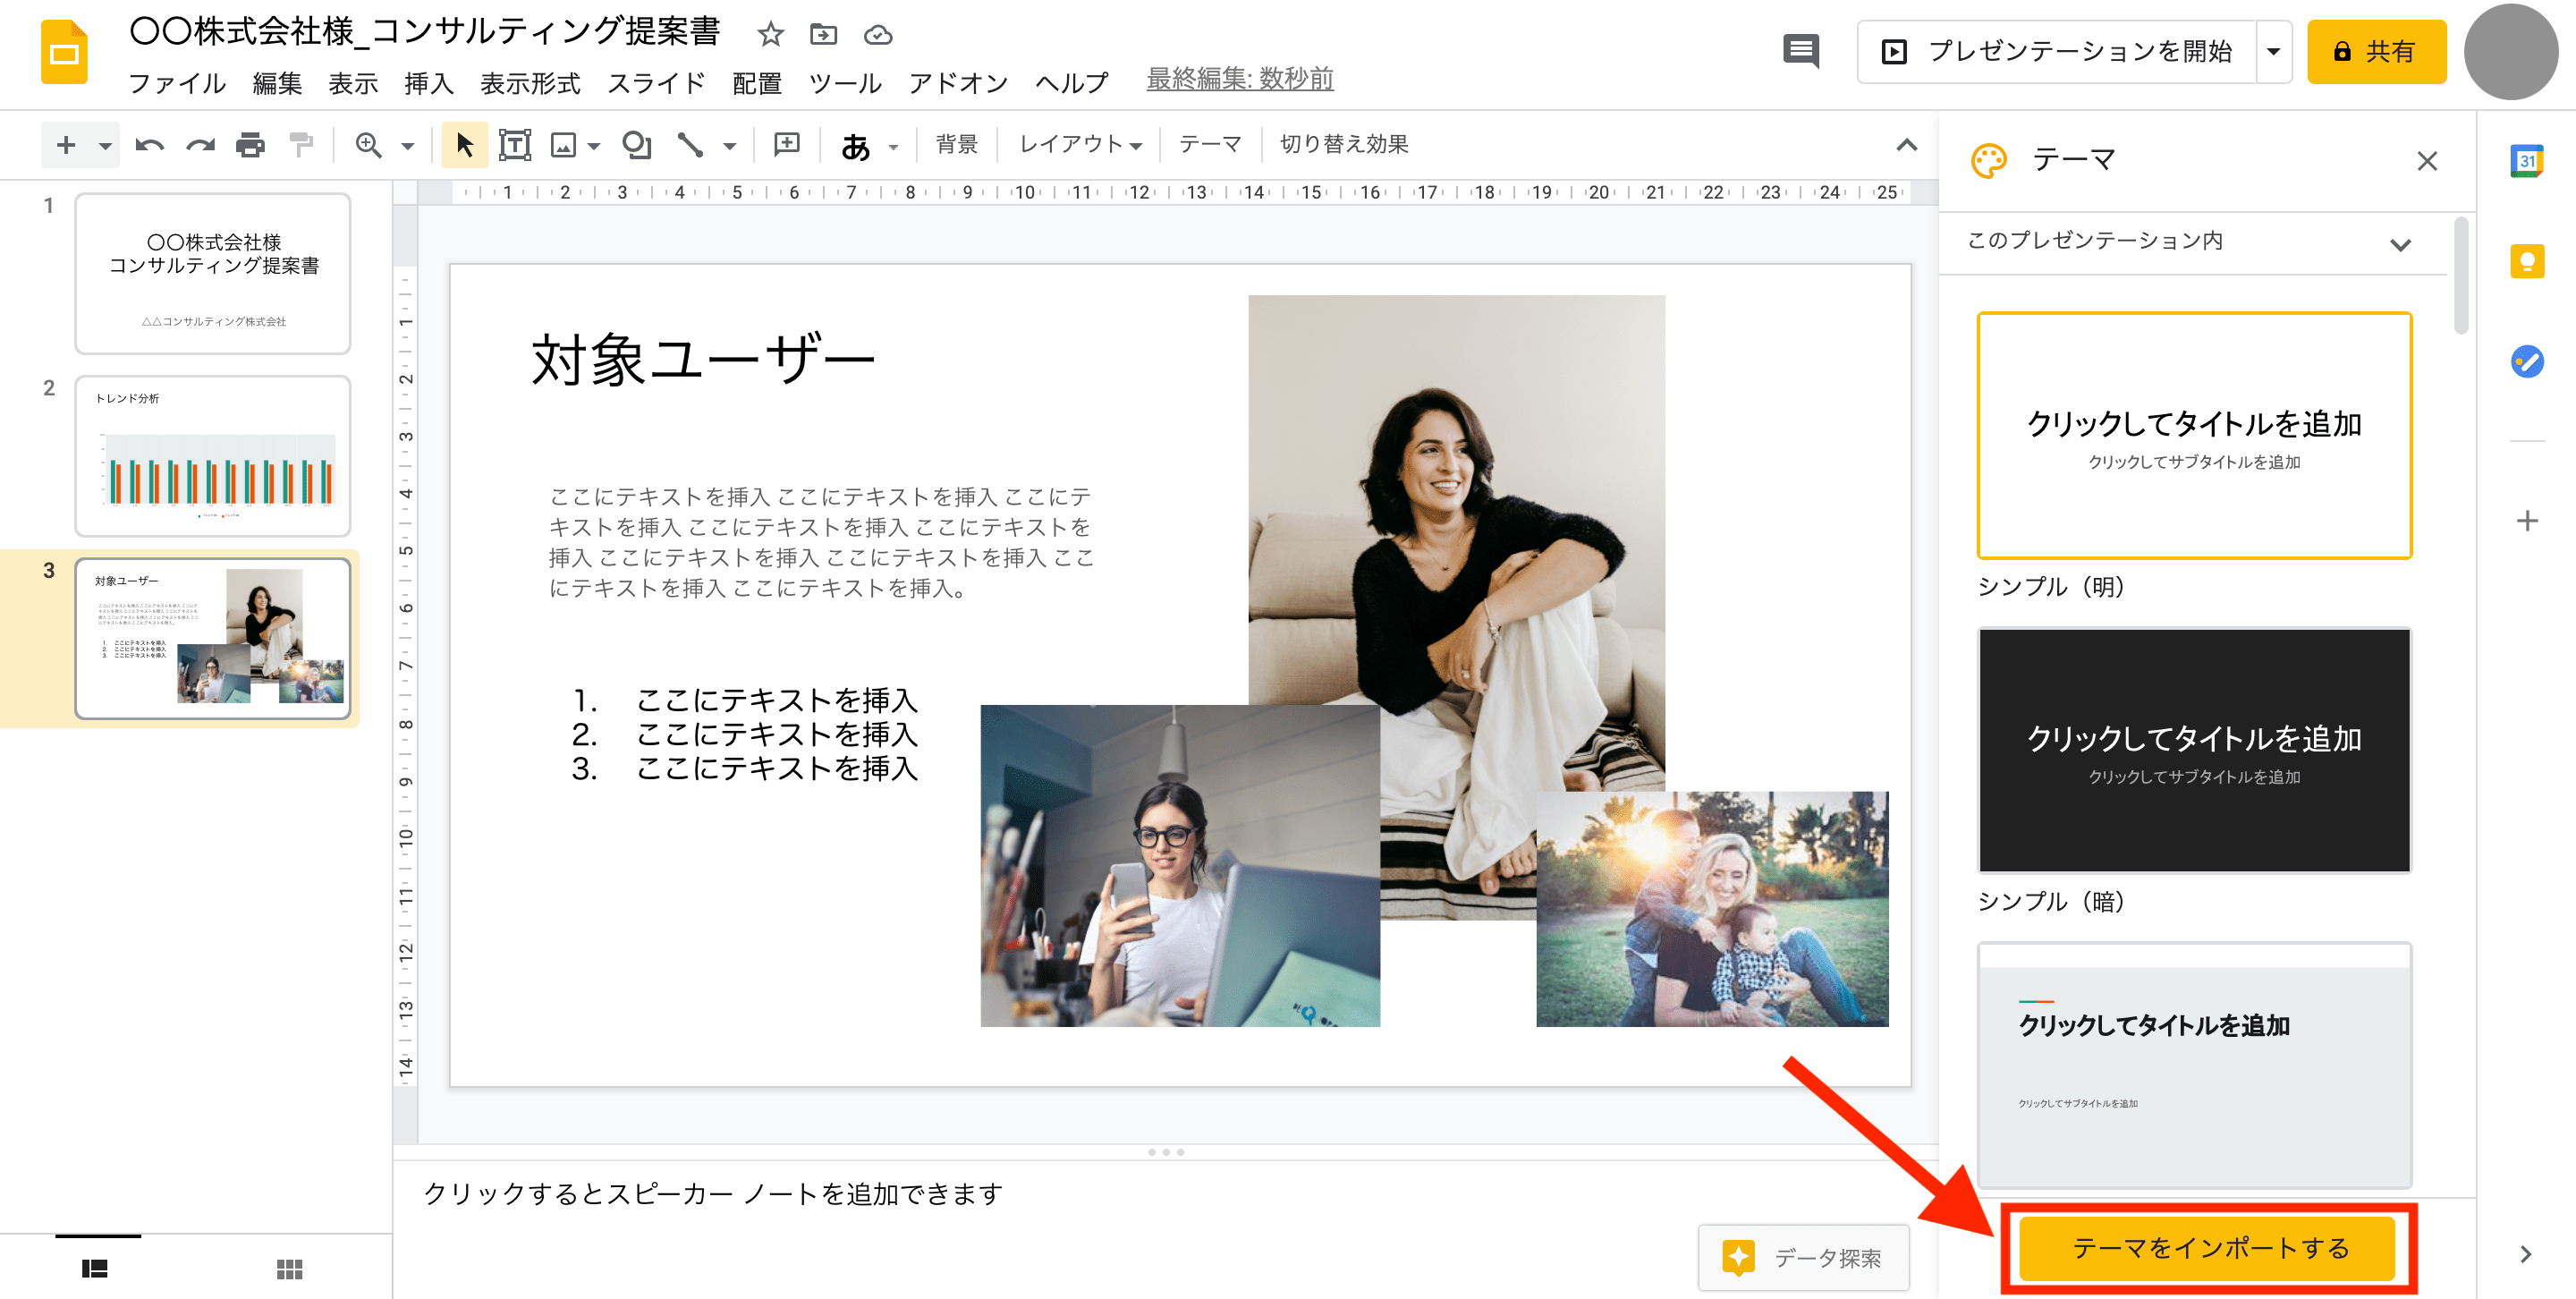The image size is (2576, 1299).
Task: Open Google Tasks side panel icon
Action: [x=2527, y=362]
